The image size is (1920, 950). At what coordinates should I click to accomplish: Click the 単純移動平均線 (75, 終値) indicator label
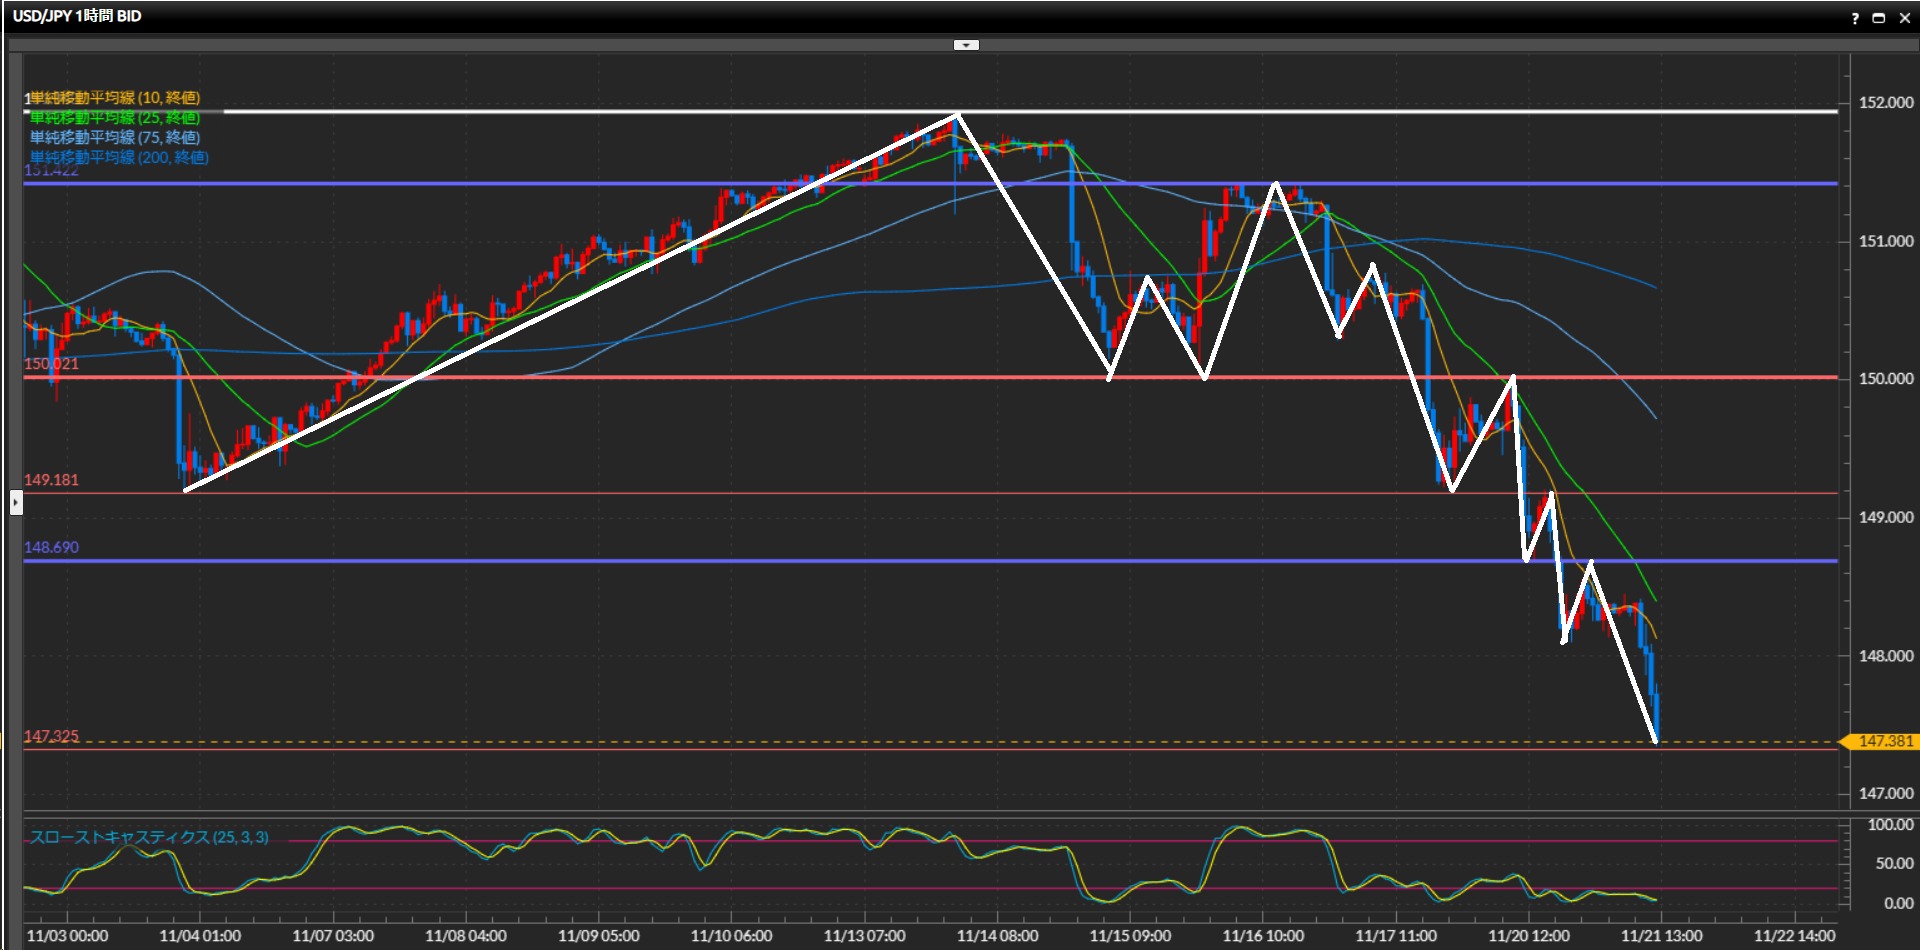pos(115,138)
